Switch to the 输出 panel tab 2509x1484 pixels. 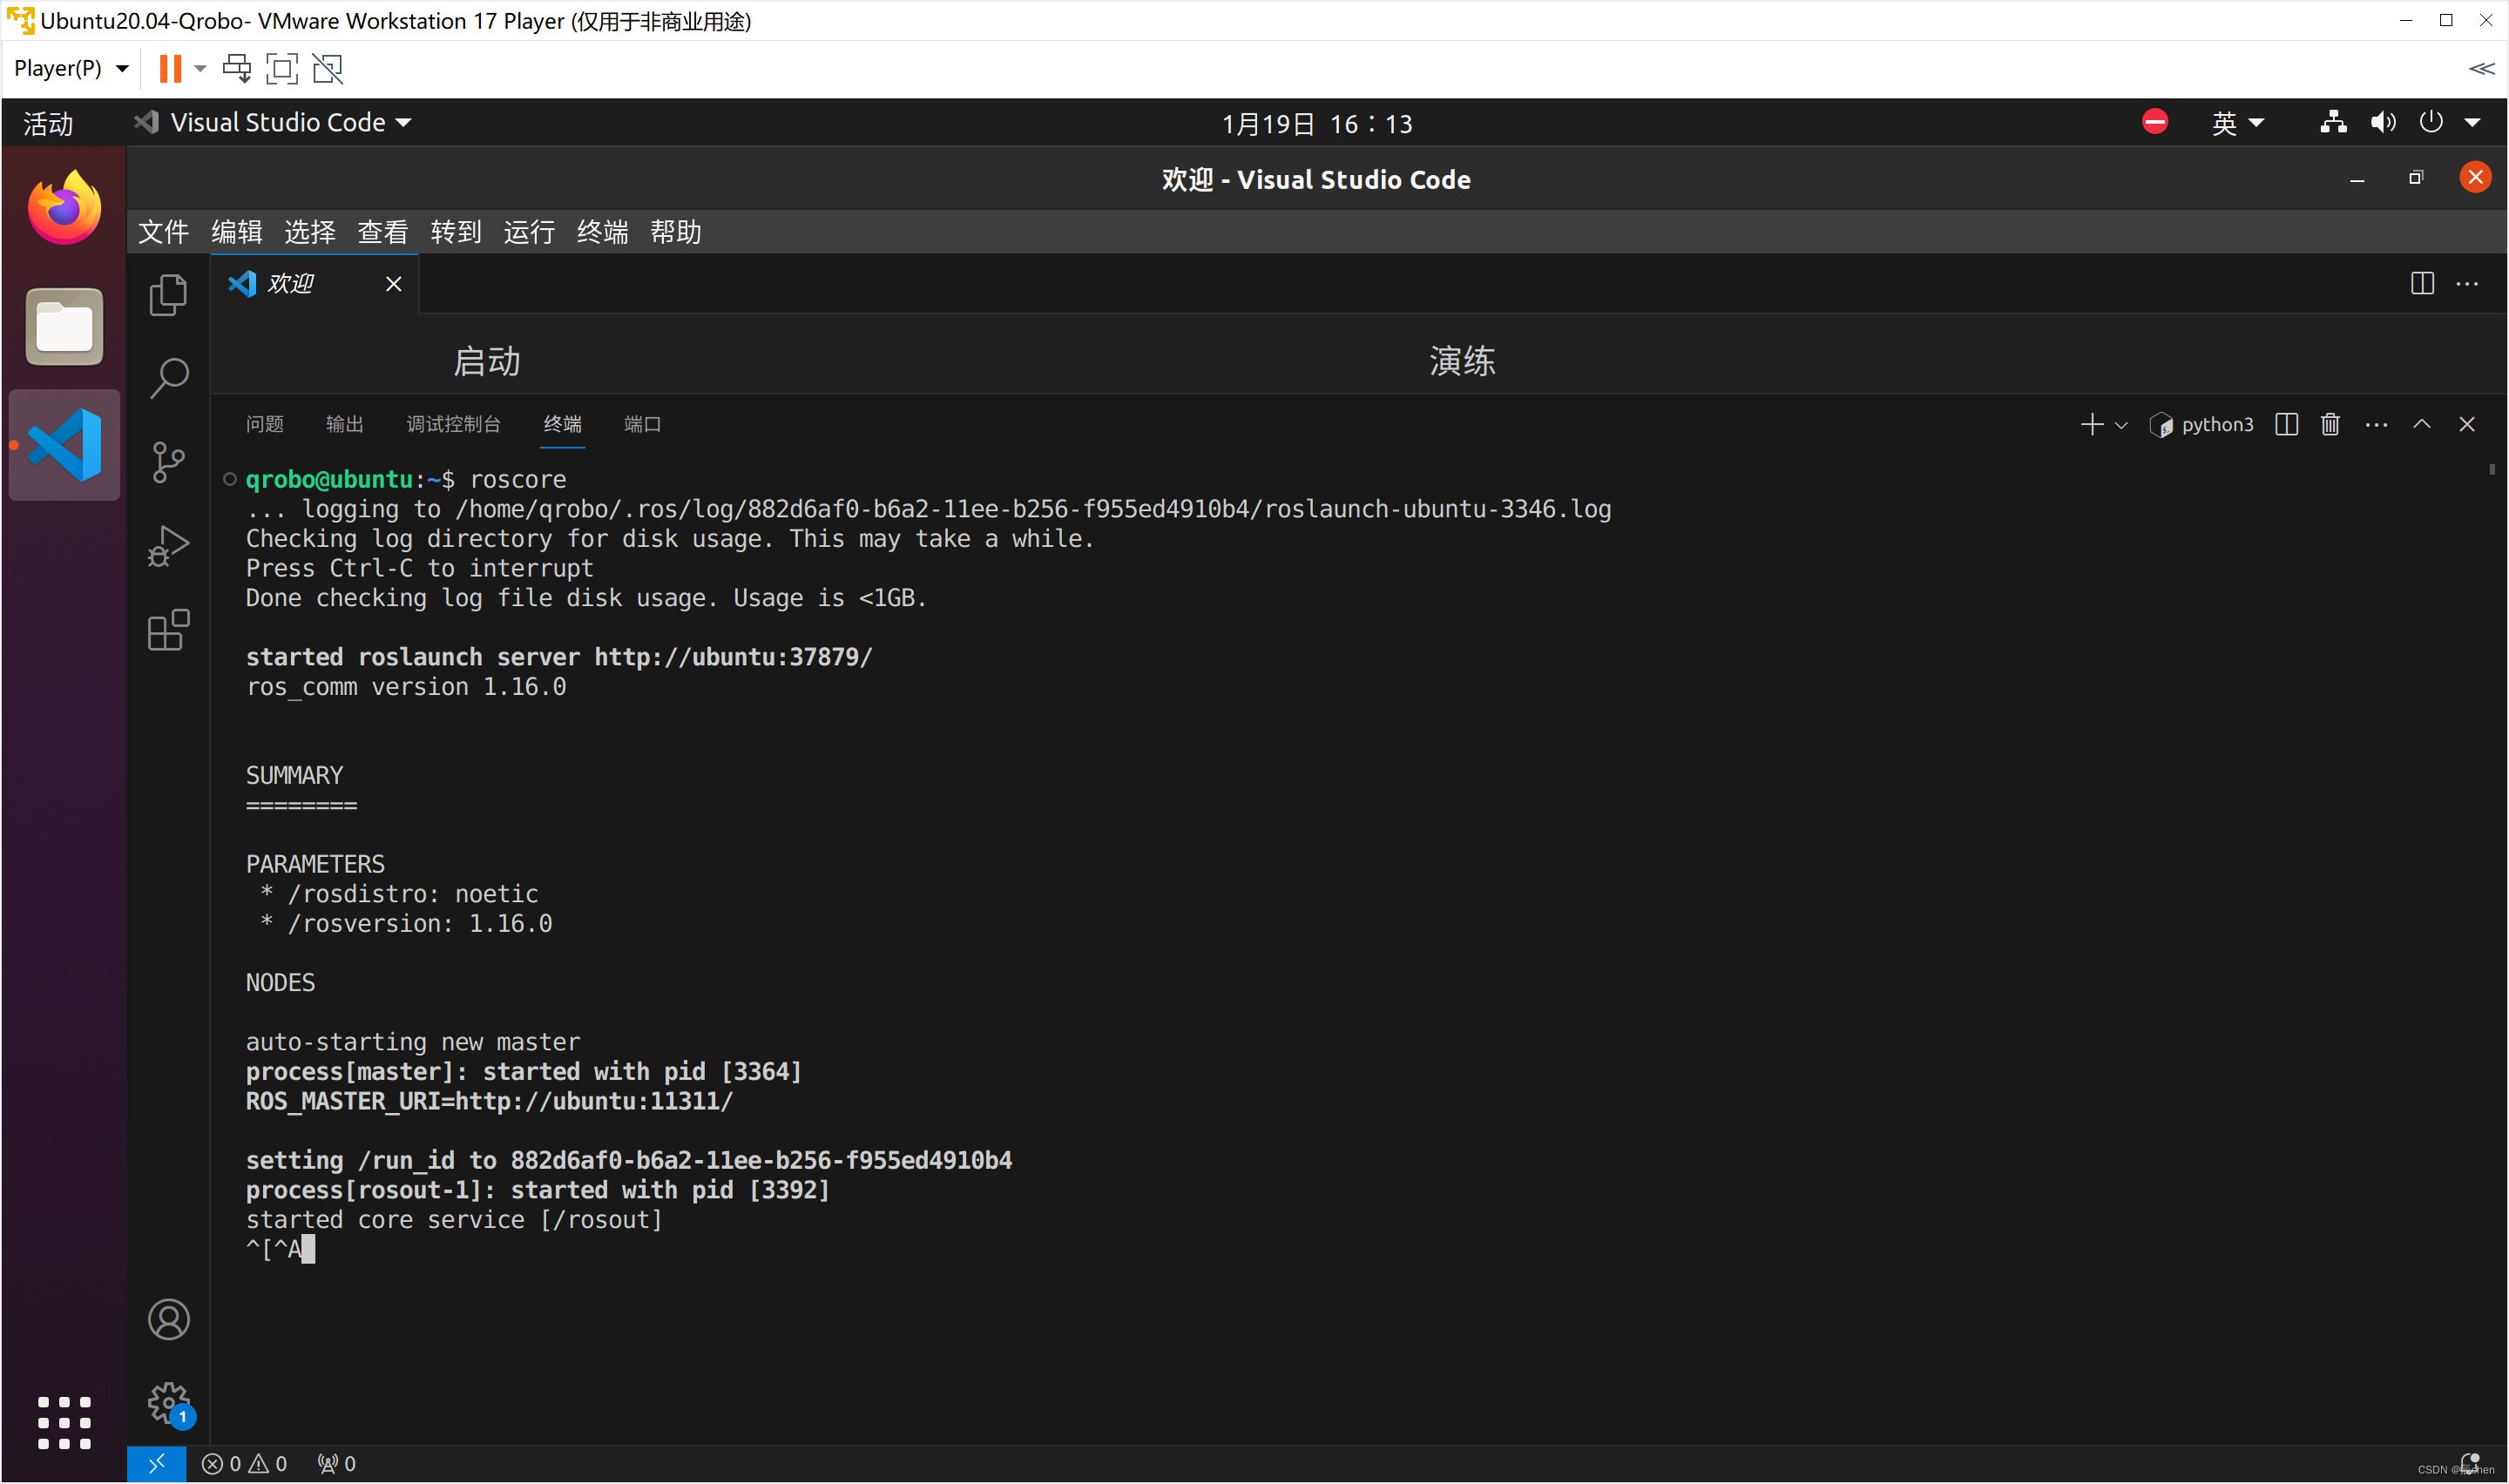tap(344, 425)
